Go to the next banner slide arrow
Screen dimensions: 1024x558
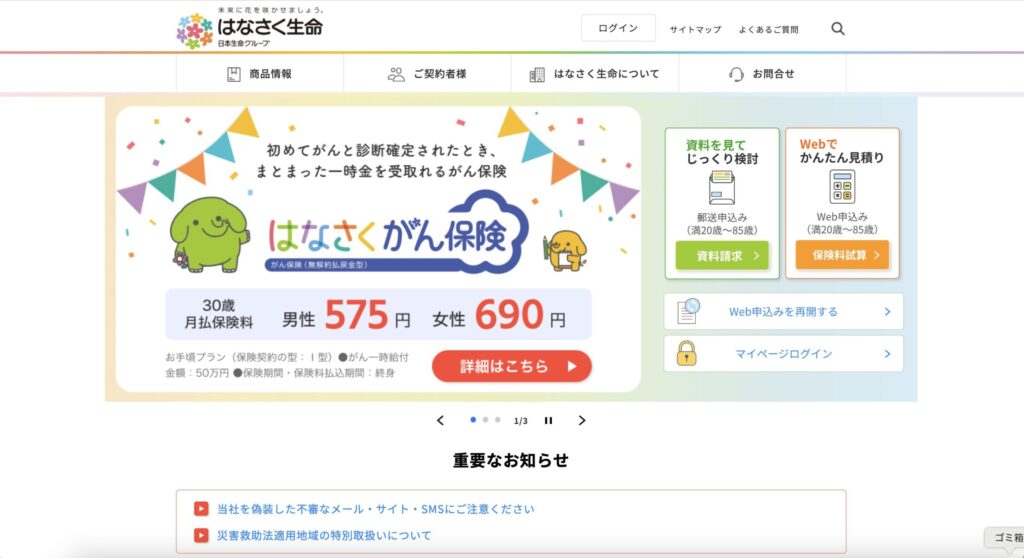(x=582, y=421)
